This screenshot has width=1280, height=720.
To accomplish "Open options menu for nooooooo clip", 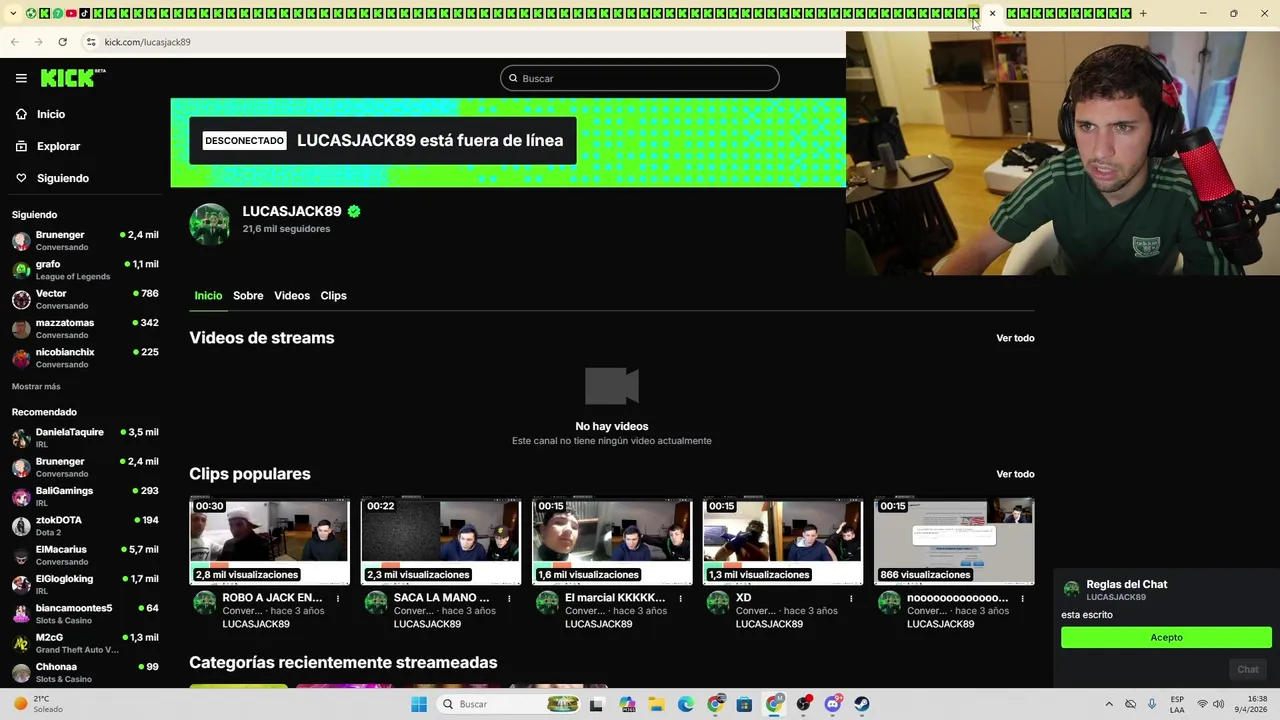I will (x=1022, y=599).
